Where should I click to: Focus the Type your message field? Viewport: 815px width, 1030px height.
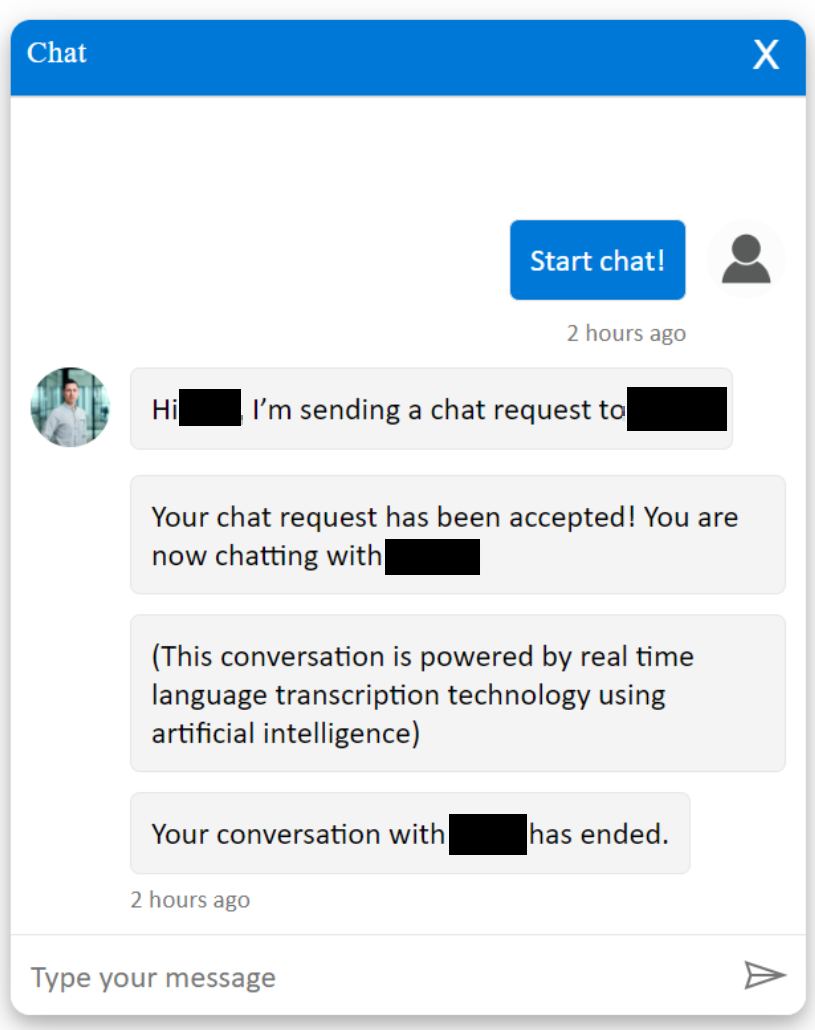pos(370,977)
